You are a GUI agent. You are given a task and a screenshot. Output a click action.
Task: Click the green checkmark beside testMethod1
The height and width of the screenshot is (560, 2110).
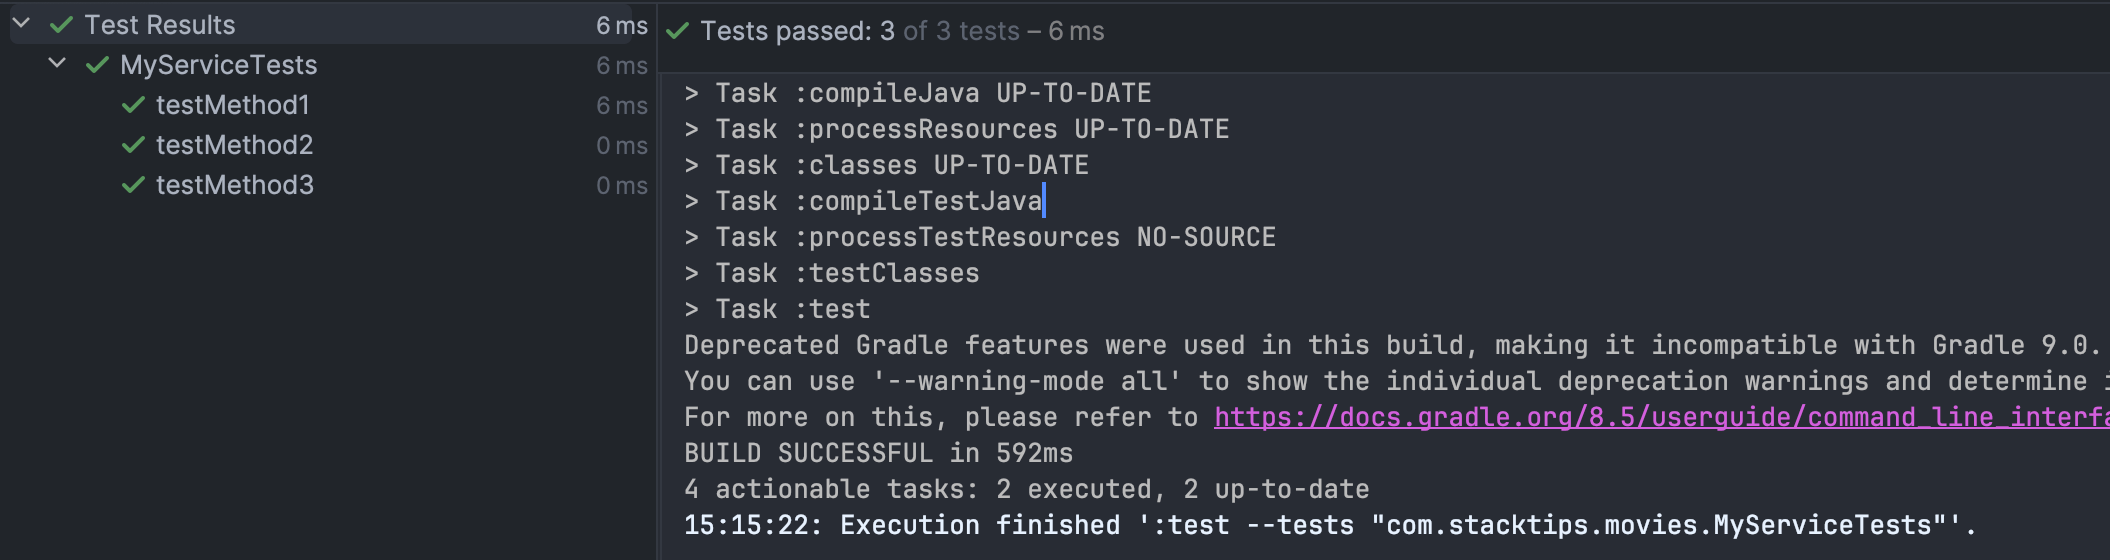point(133,105)
